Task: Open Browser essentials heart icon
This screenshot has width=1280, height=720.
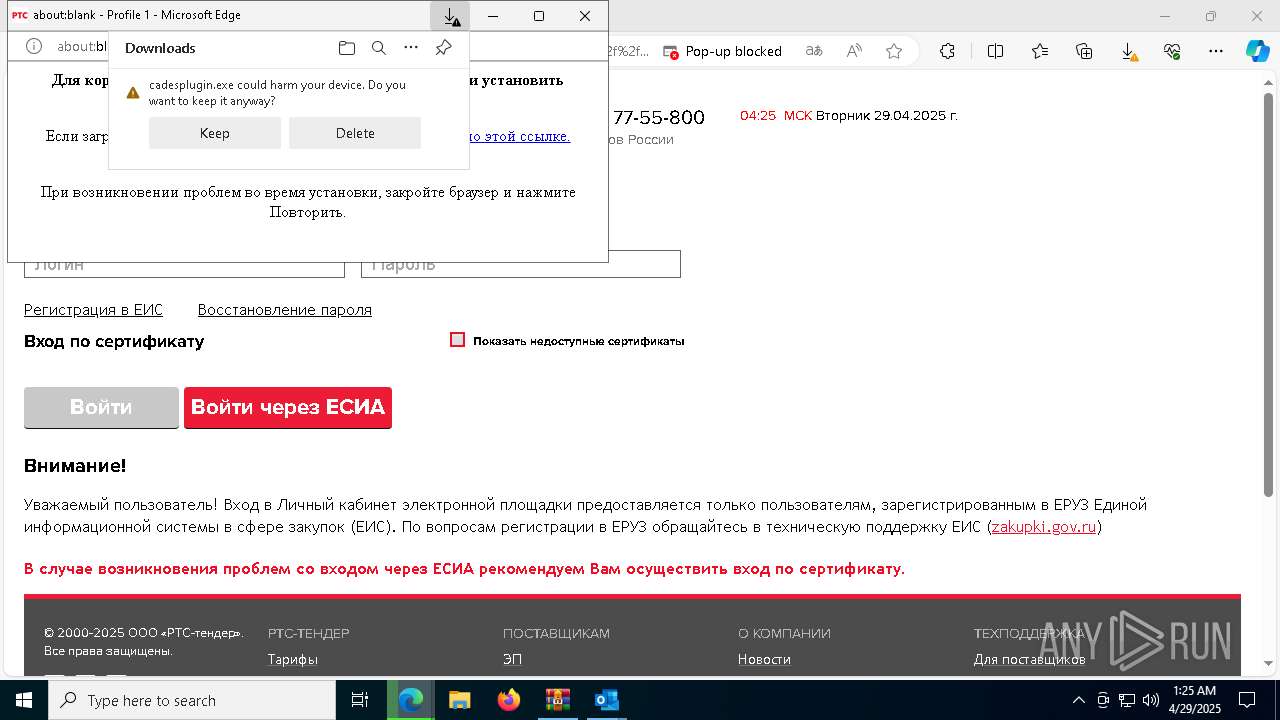Action: pos(1172,51)
